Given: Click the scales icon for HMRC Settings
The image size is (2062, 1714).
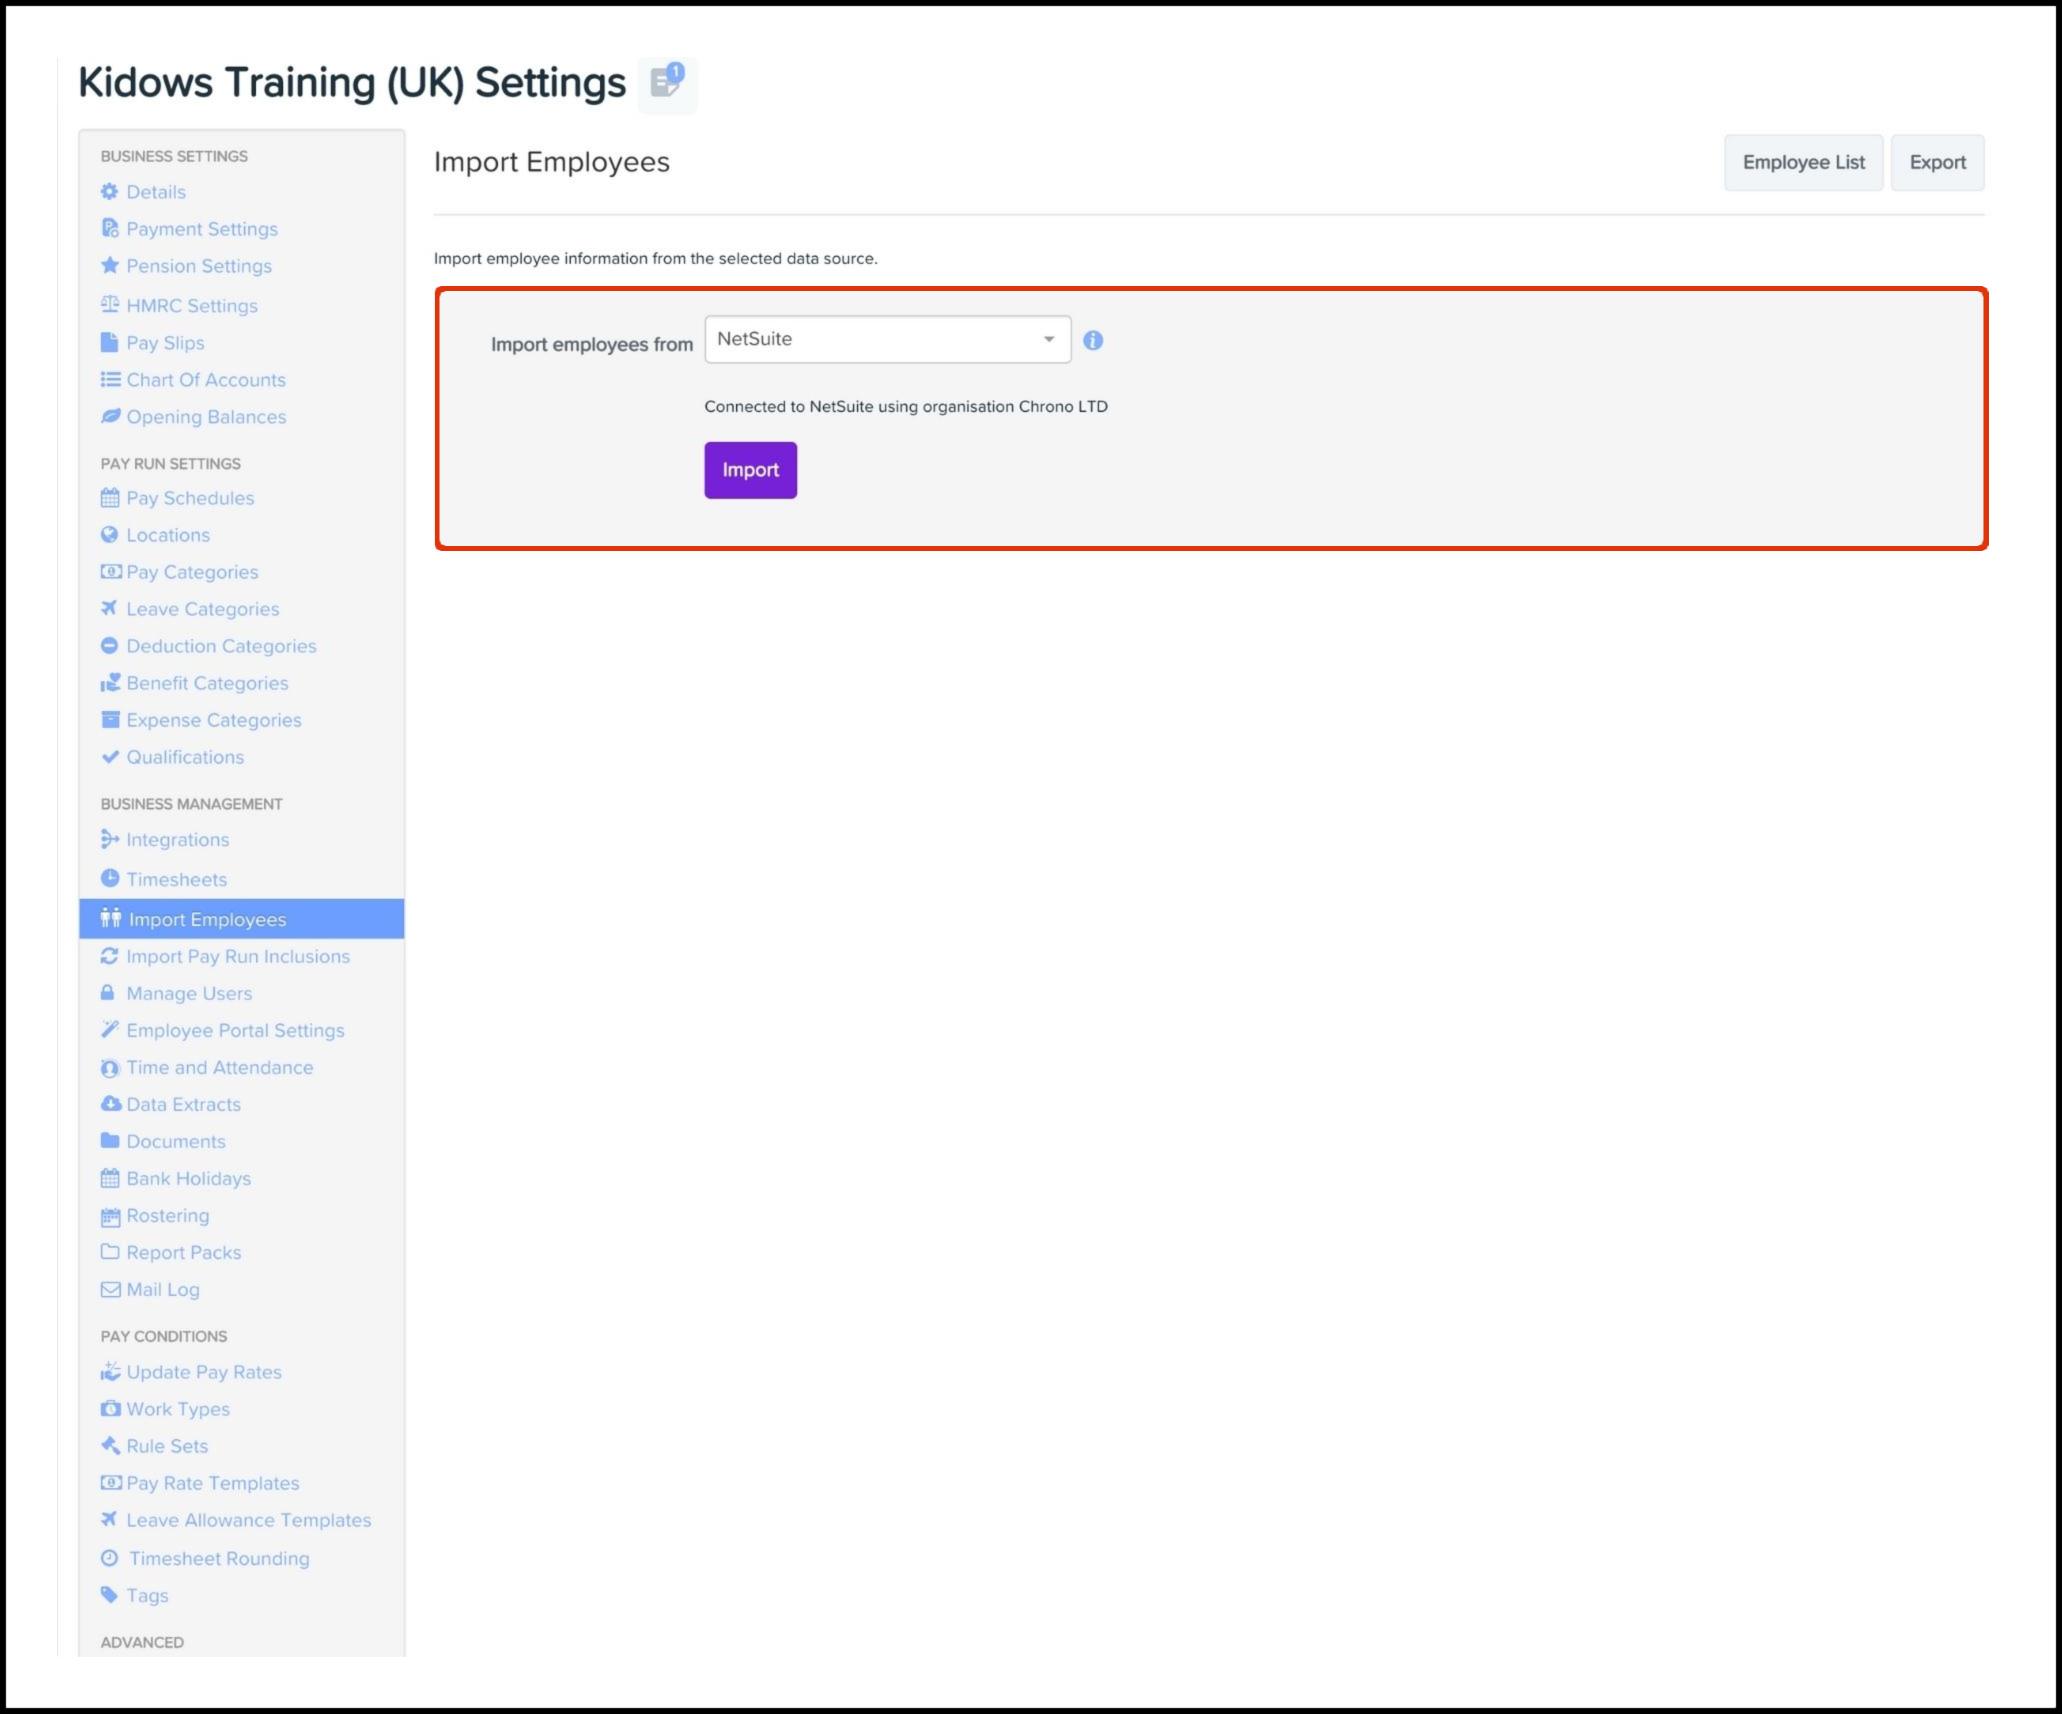Looking at the screenshot, I should coord(110,305).
